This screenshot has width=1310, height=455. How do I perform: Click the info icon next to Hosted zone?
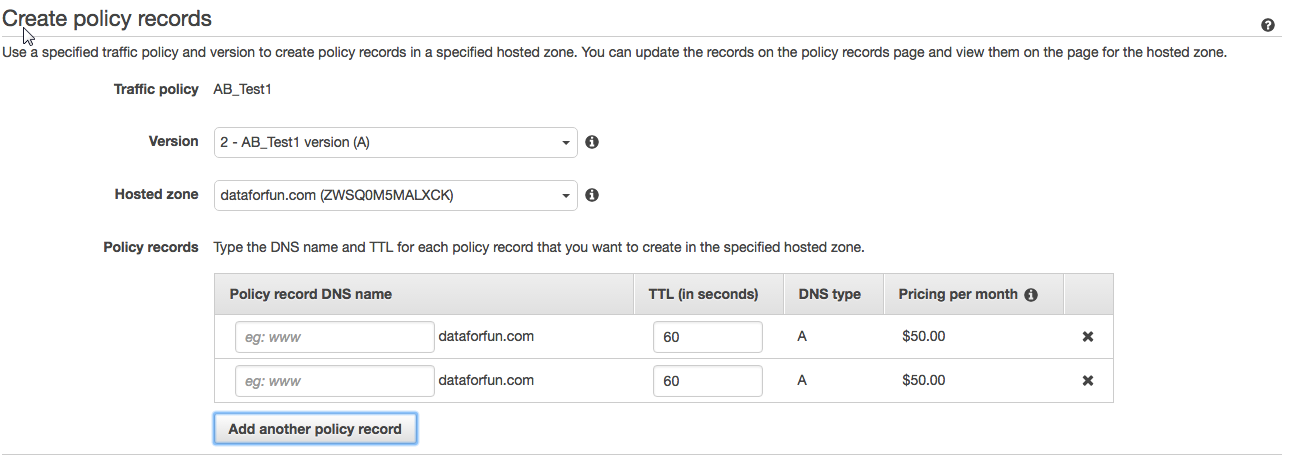pyautogui.click(x=592, y=195)
